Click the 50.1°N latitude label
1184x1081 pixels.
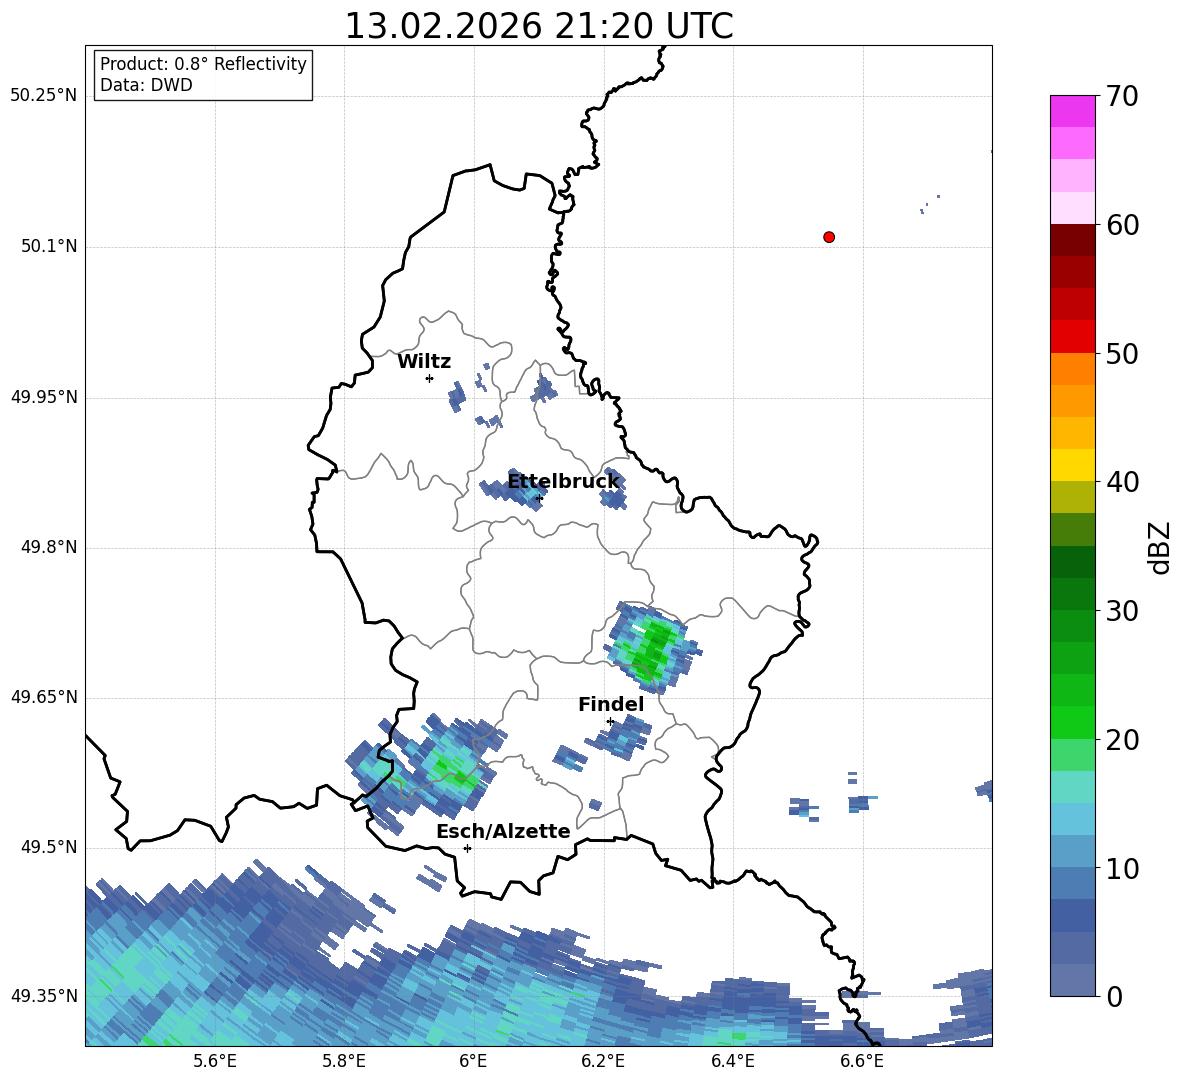pos(49,246)
